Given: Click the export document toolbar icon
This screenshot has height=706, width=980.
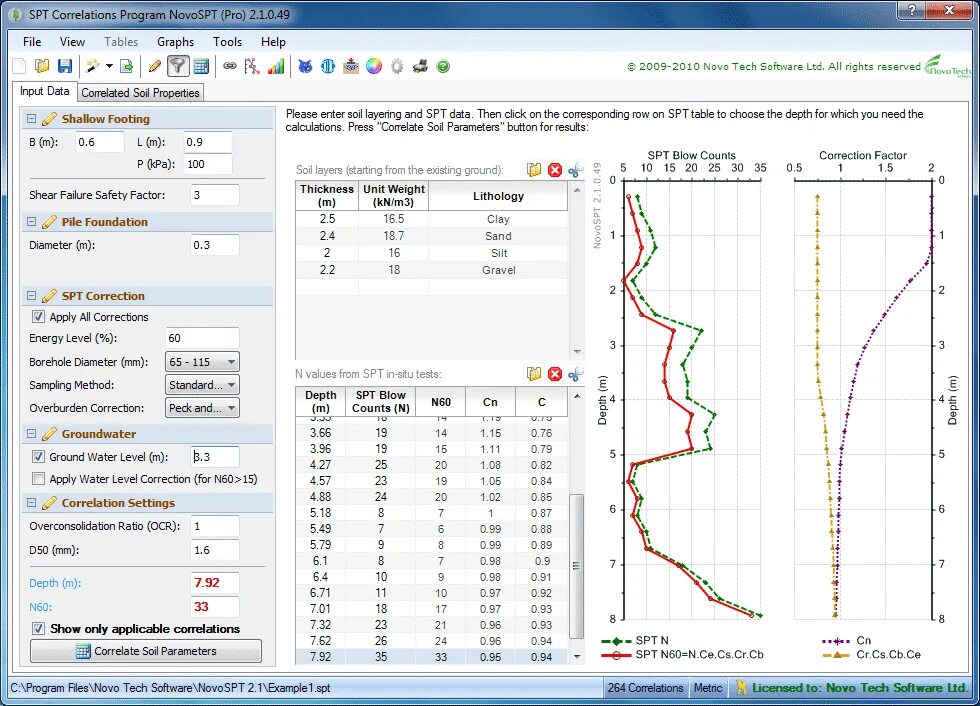Looking at the screenshot, I should pos(127,66).
